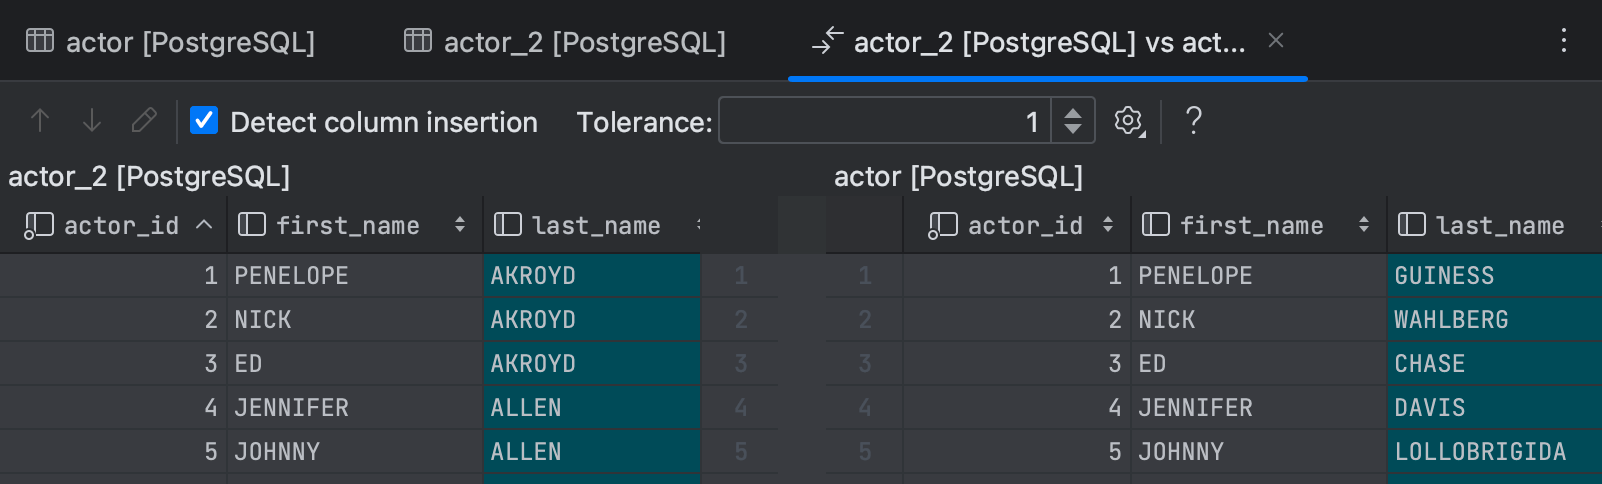Image resolution: width=1602 pixels, height=484 pixels.
Task: Click the left table last_name column header
Action: [x=595, y=225]
